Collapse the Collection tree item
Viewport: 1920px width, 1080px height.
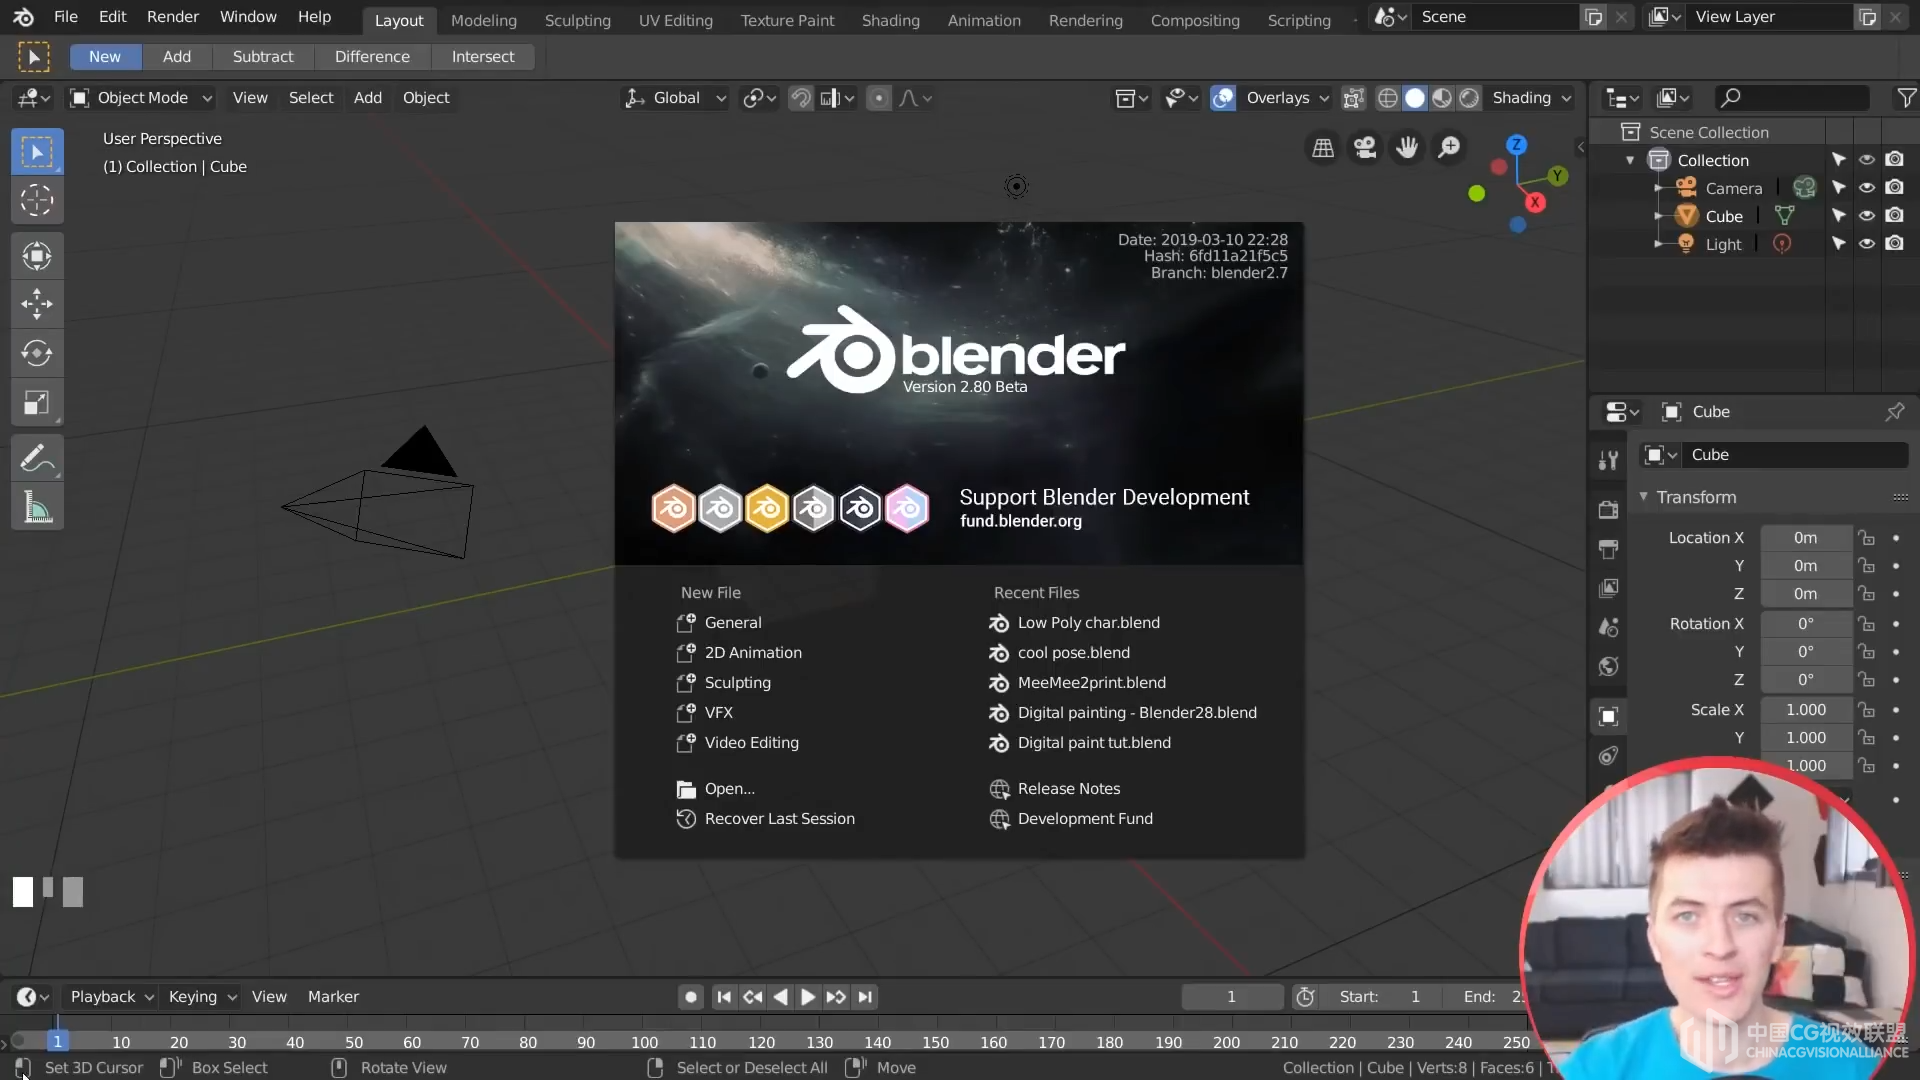pyautogui.click(x=1631, y=160)
